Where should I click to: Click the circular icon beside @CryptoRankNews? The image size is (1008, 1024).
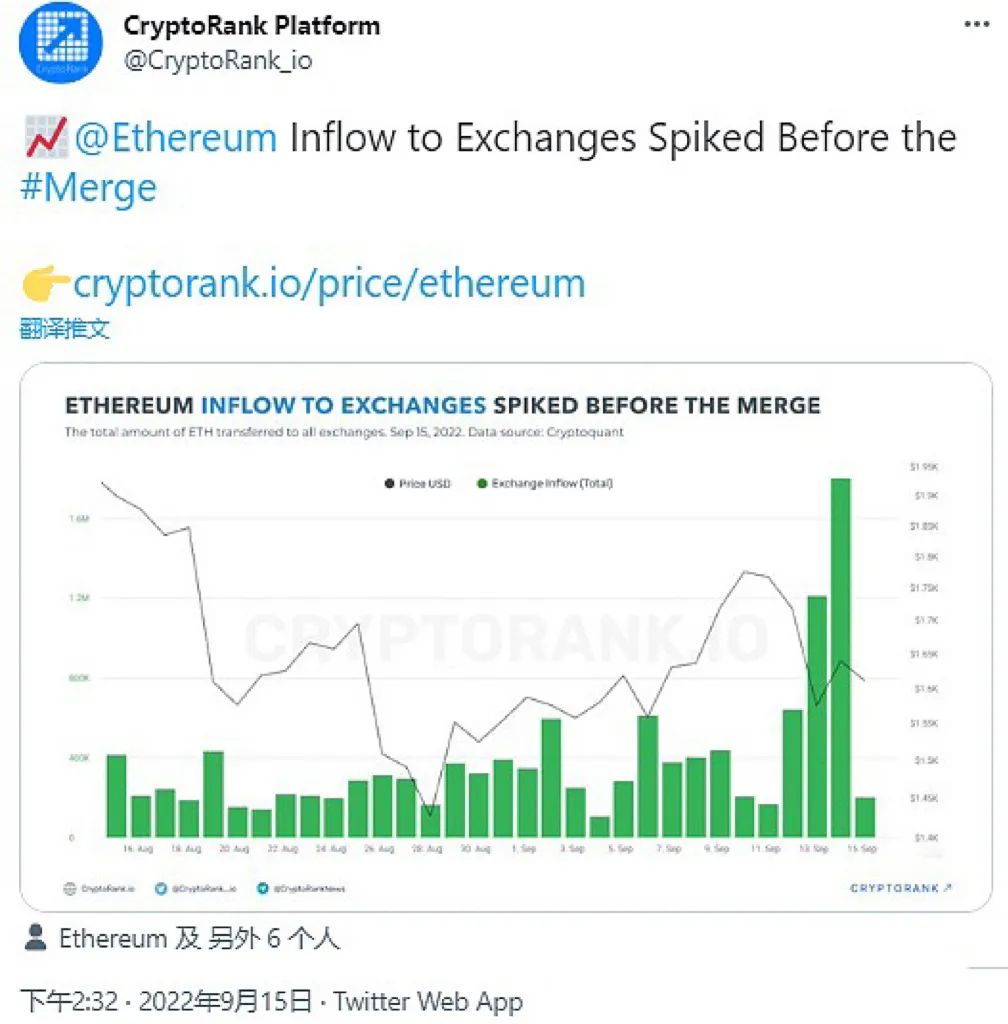262,886
